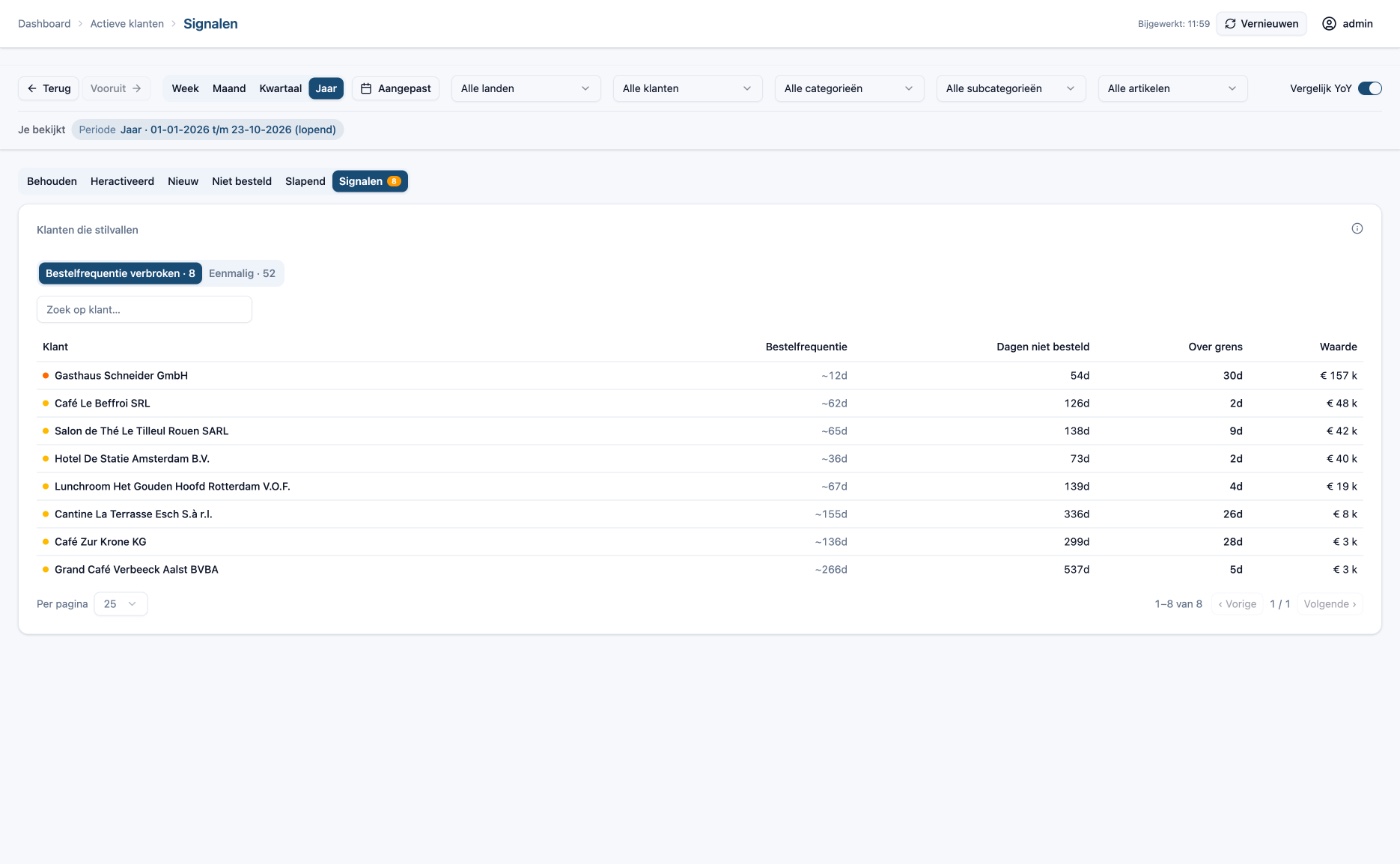Click the info icon in Klanten die stilvallen card
This screenshot has width=1400, height=864.
click(1357, 229)
